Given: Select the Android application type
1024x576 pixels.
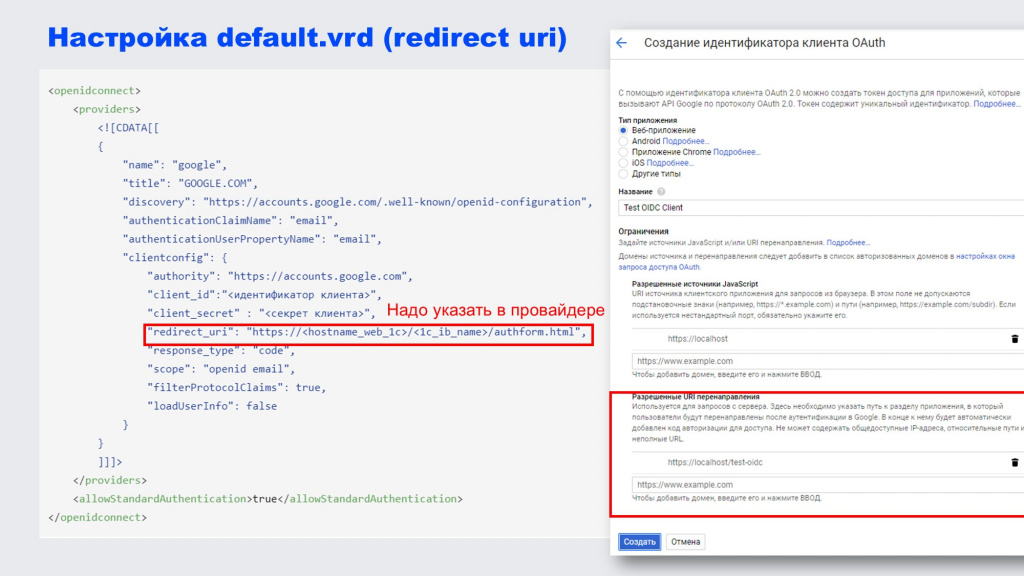Looking at the screenshot, I should click(624, 142).
